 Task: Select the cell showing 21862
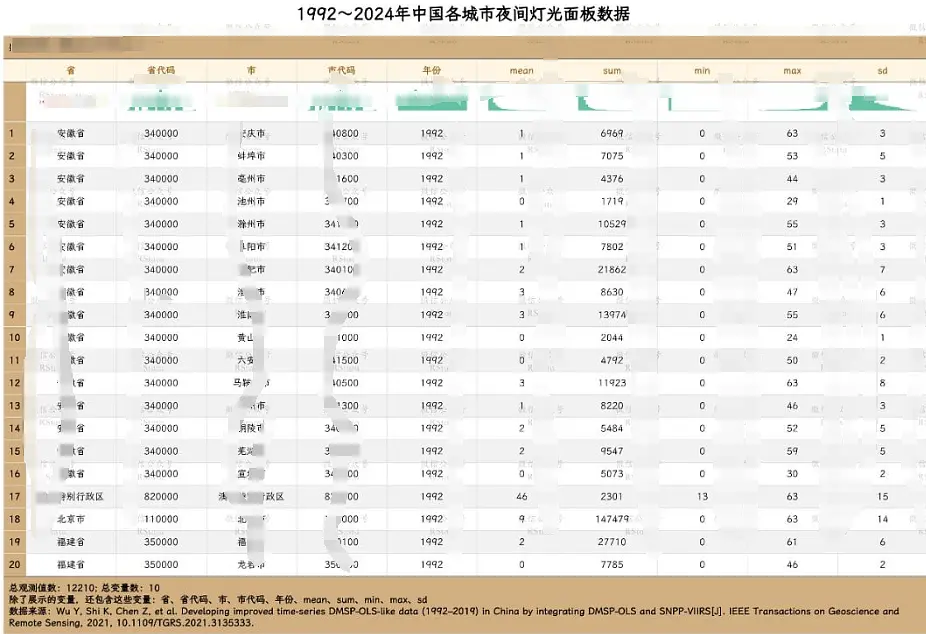(x=612, y=270)
